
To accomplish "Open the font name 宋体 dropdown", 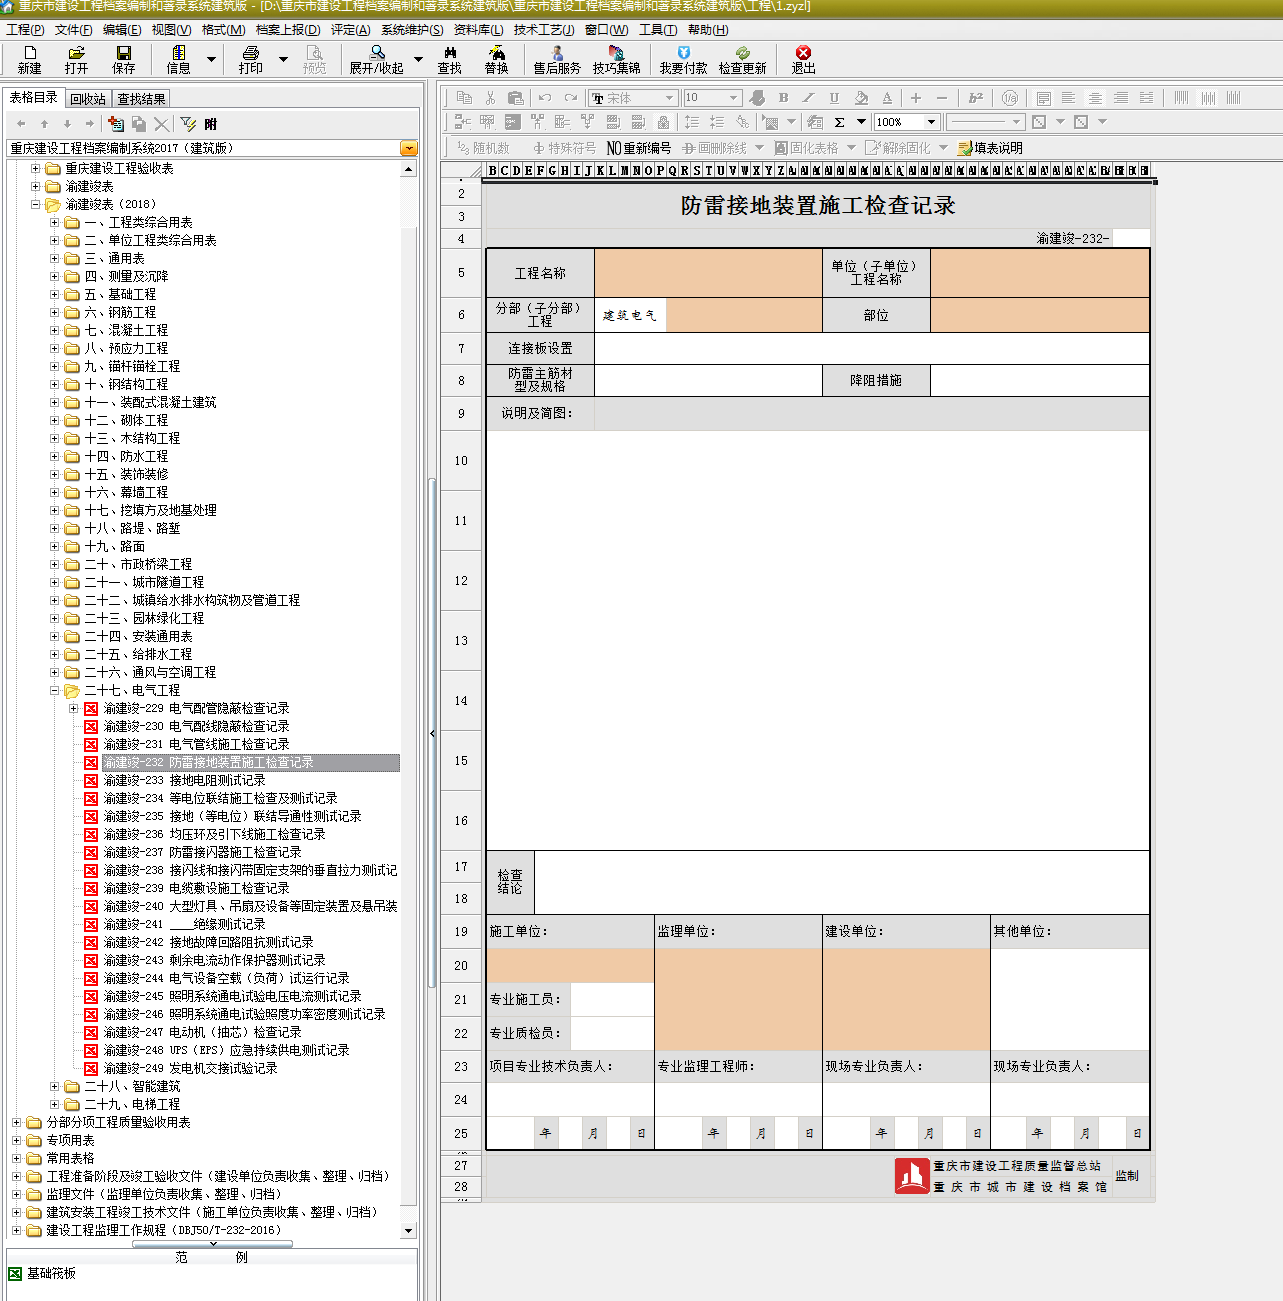I will click(x=669, y=98).
